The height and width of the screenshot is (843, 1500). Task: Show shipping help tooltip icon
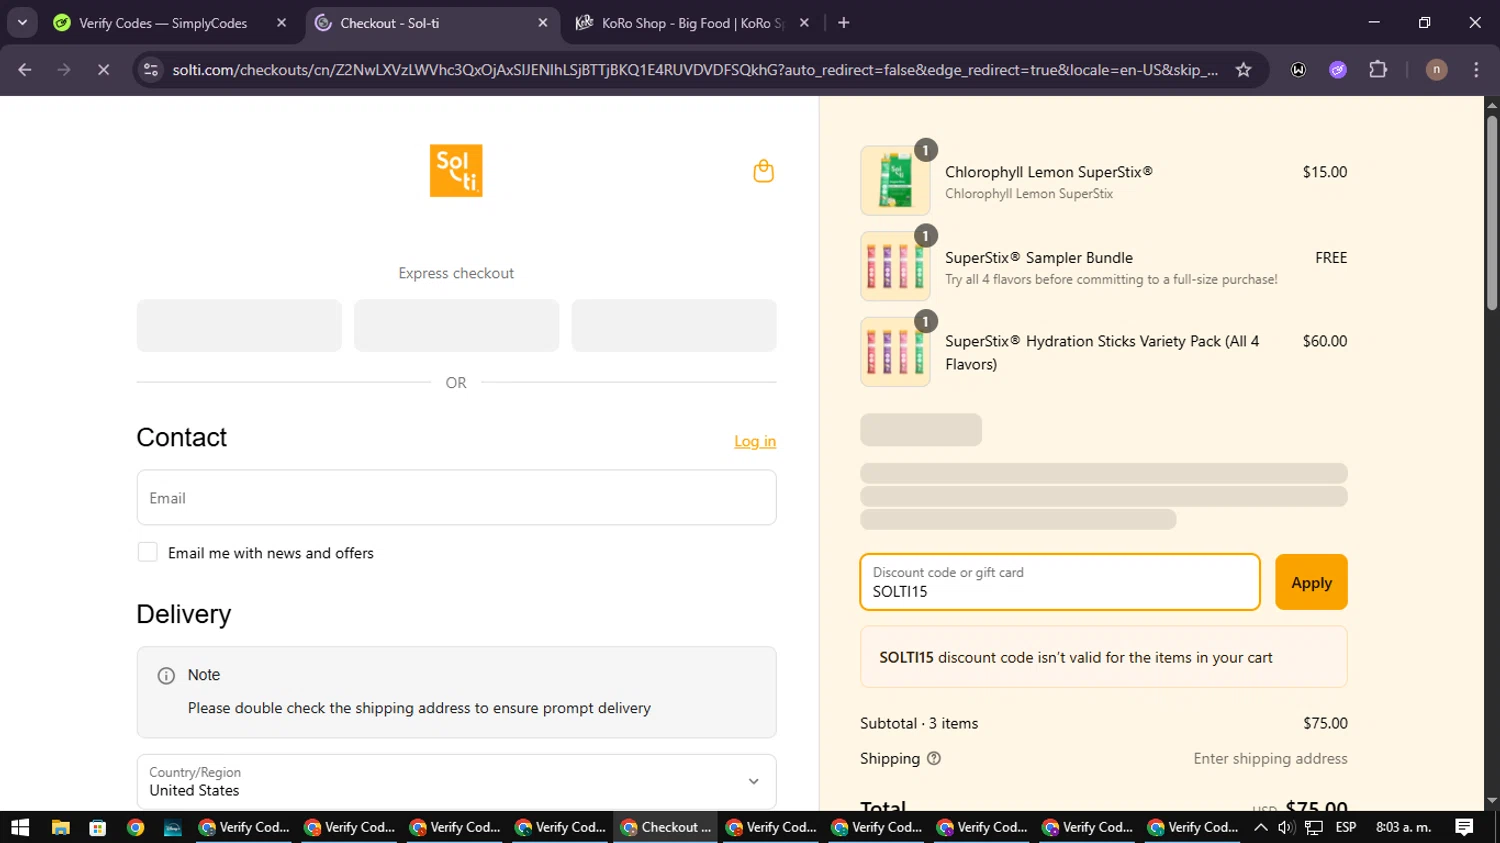pos(934,758)
